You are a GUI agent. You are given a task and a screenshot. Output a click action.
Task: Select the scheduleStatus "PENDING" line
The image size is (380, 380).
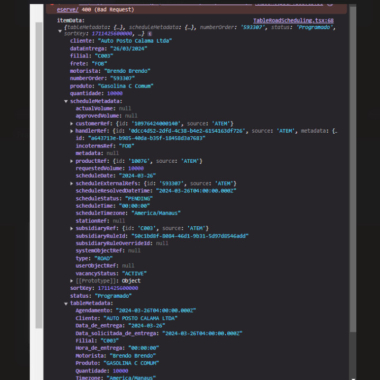(x=114, y=198)
